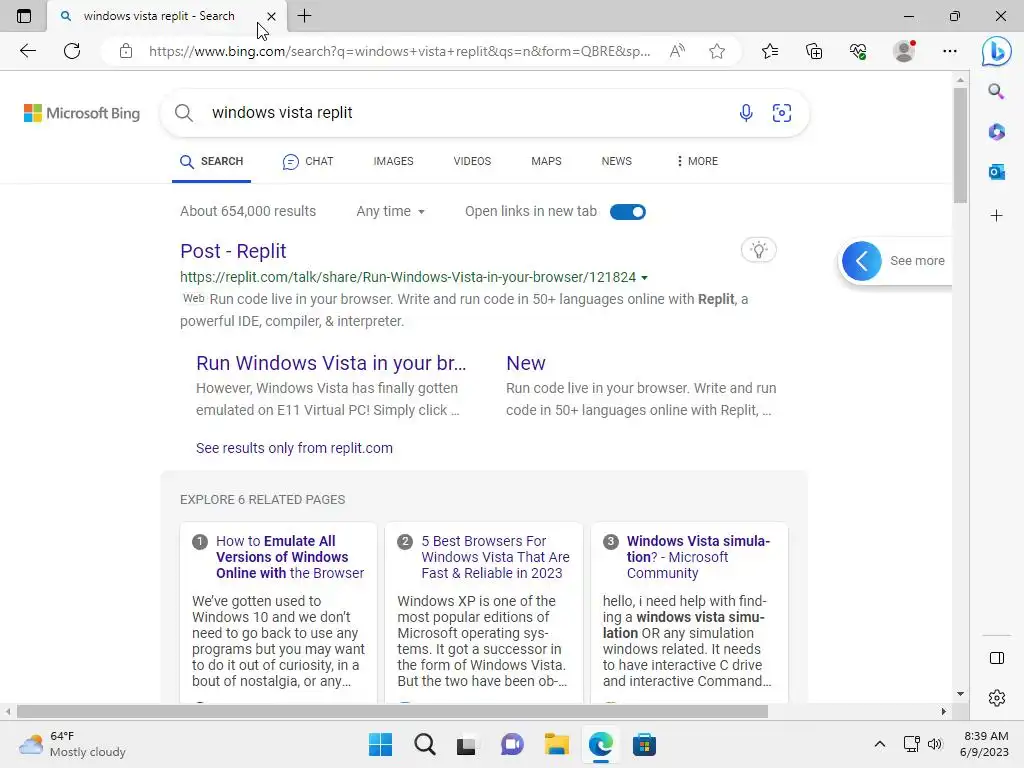Click See results only from replit.com
This screenshot has width=1024, height=768.
295,448
